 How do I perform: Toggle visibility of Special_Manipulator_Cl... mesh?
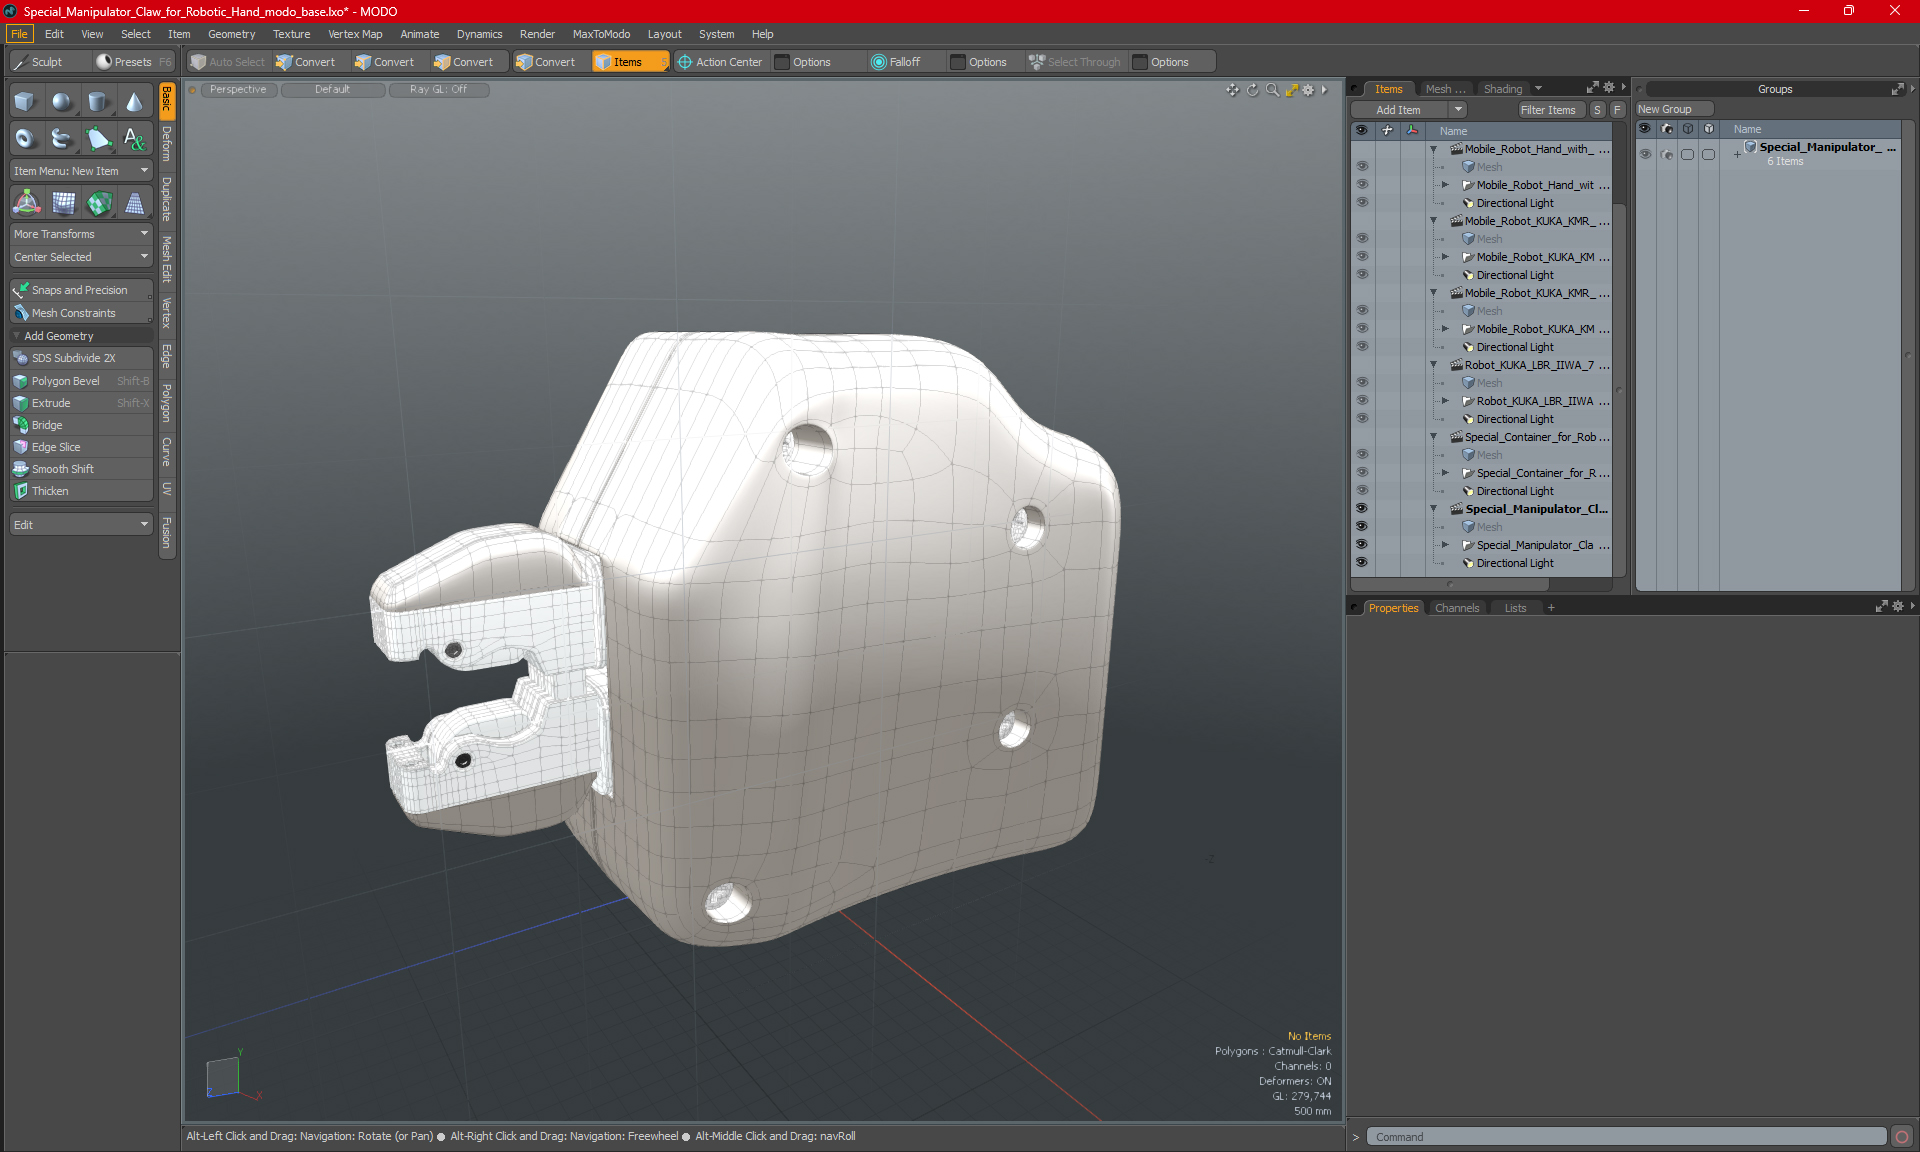[1362, 527]
